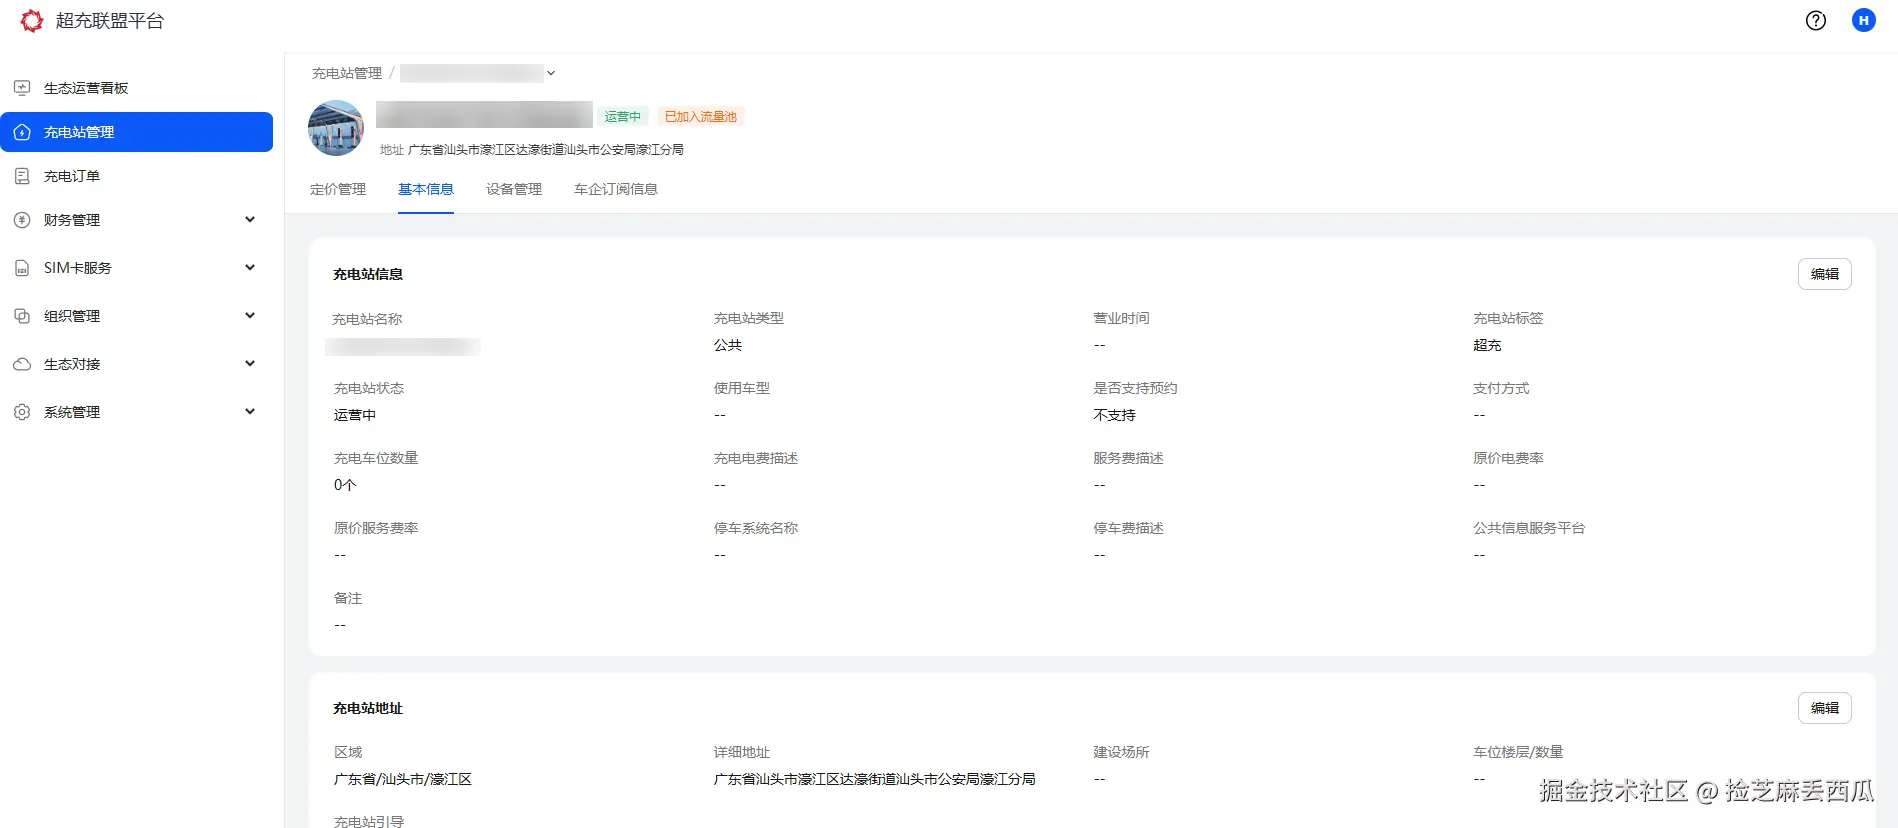Click the 运营中 status tag
1898x828 pixels.
tap(623, 116)
